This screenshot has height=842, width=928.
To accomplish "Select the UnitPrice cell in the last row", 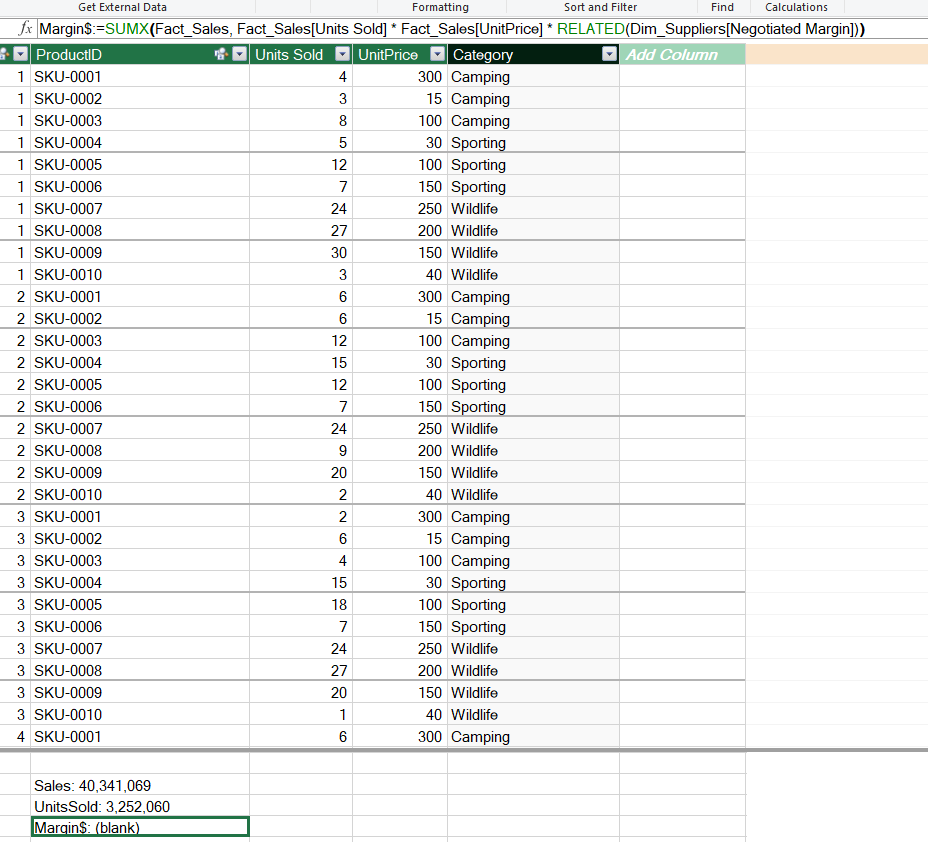I will tap(400, 737).
